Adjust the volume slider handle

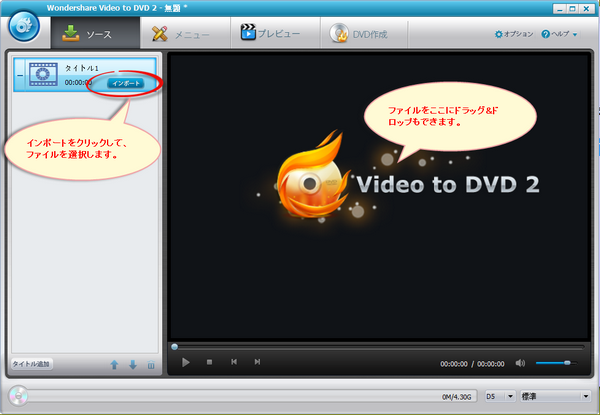(567, 363)
